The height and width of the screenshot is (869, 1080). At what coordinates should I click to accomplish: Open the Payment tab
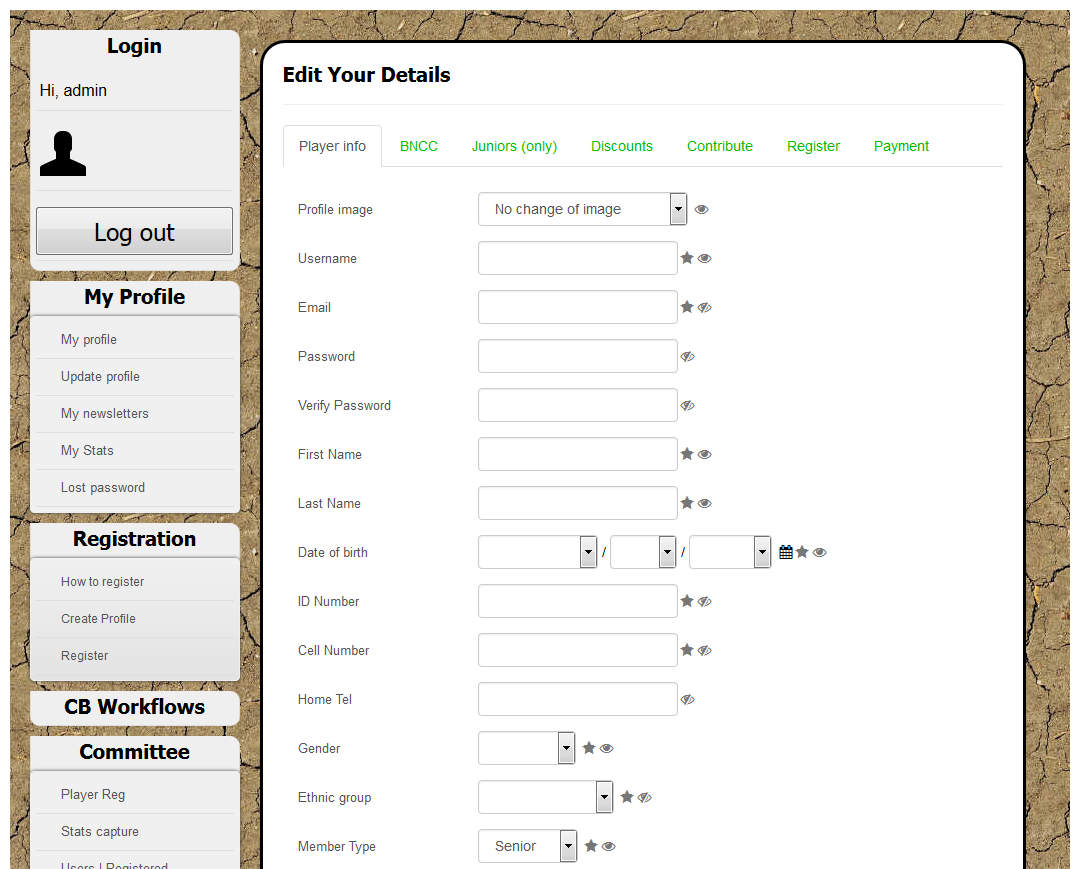[x=901, y=146]
